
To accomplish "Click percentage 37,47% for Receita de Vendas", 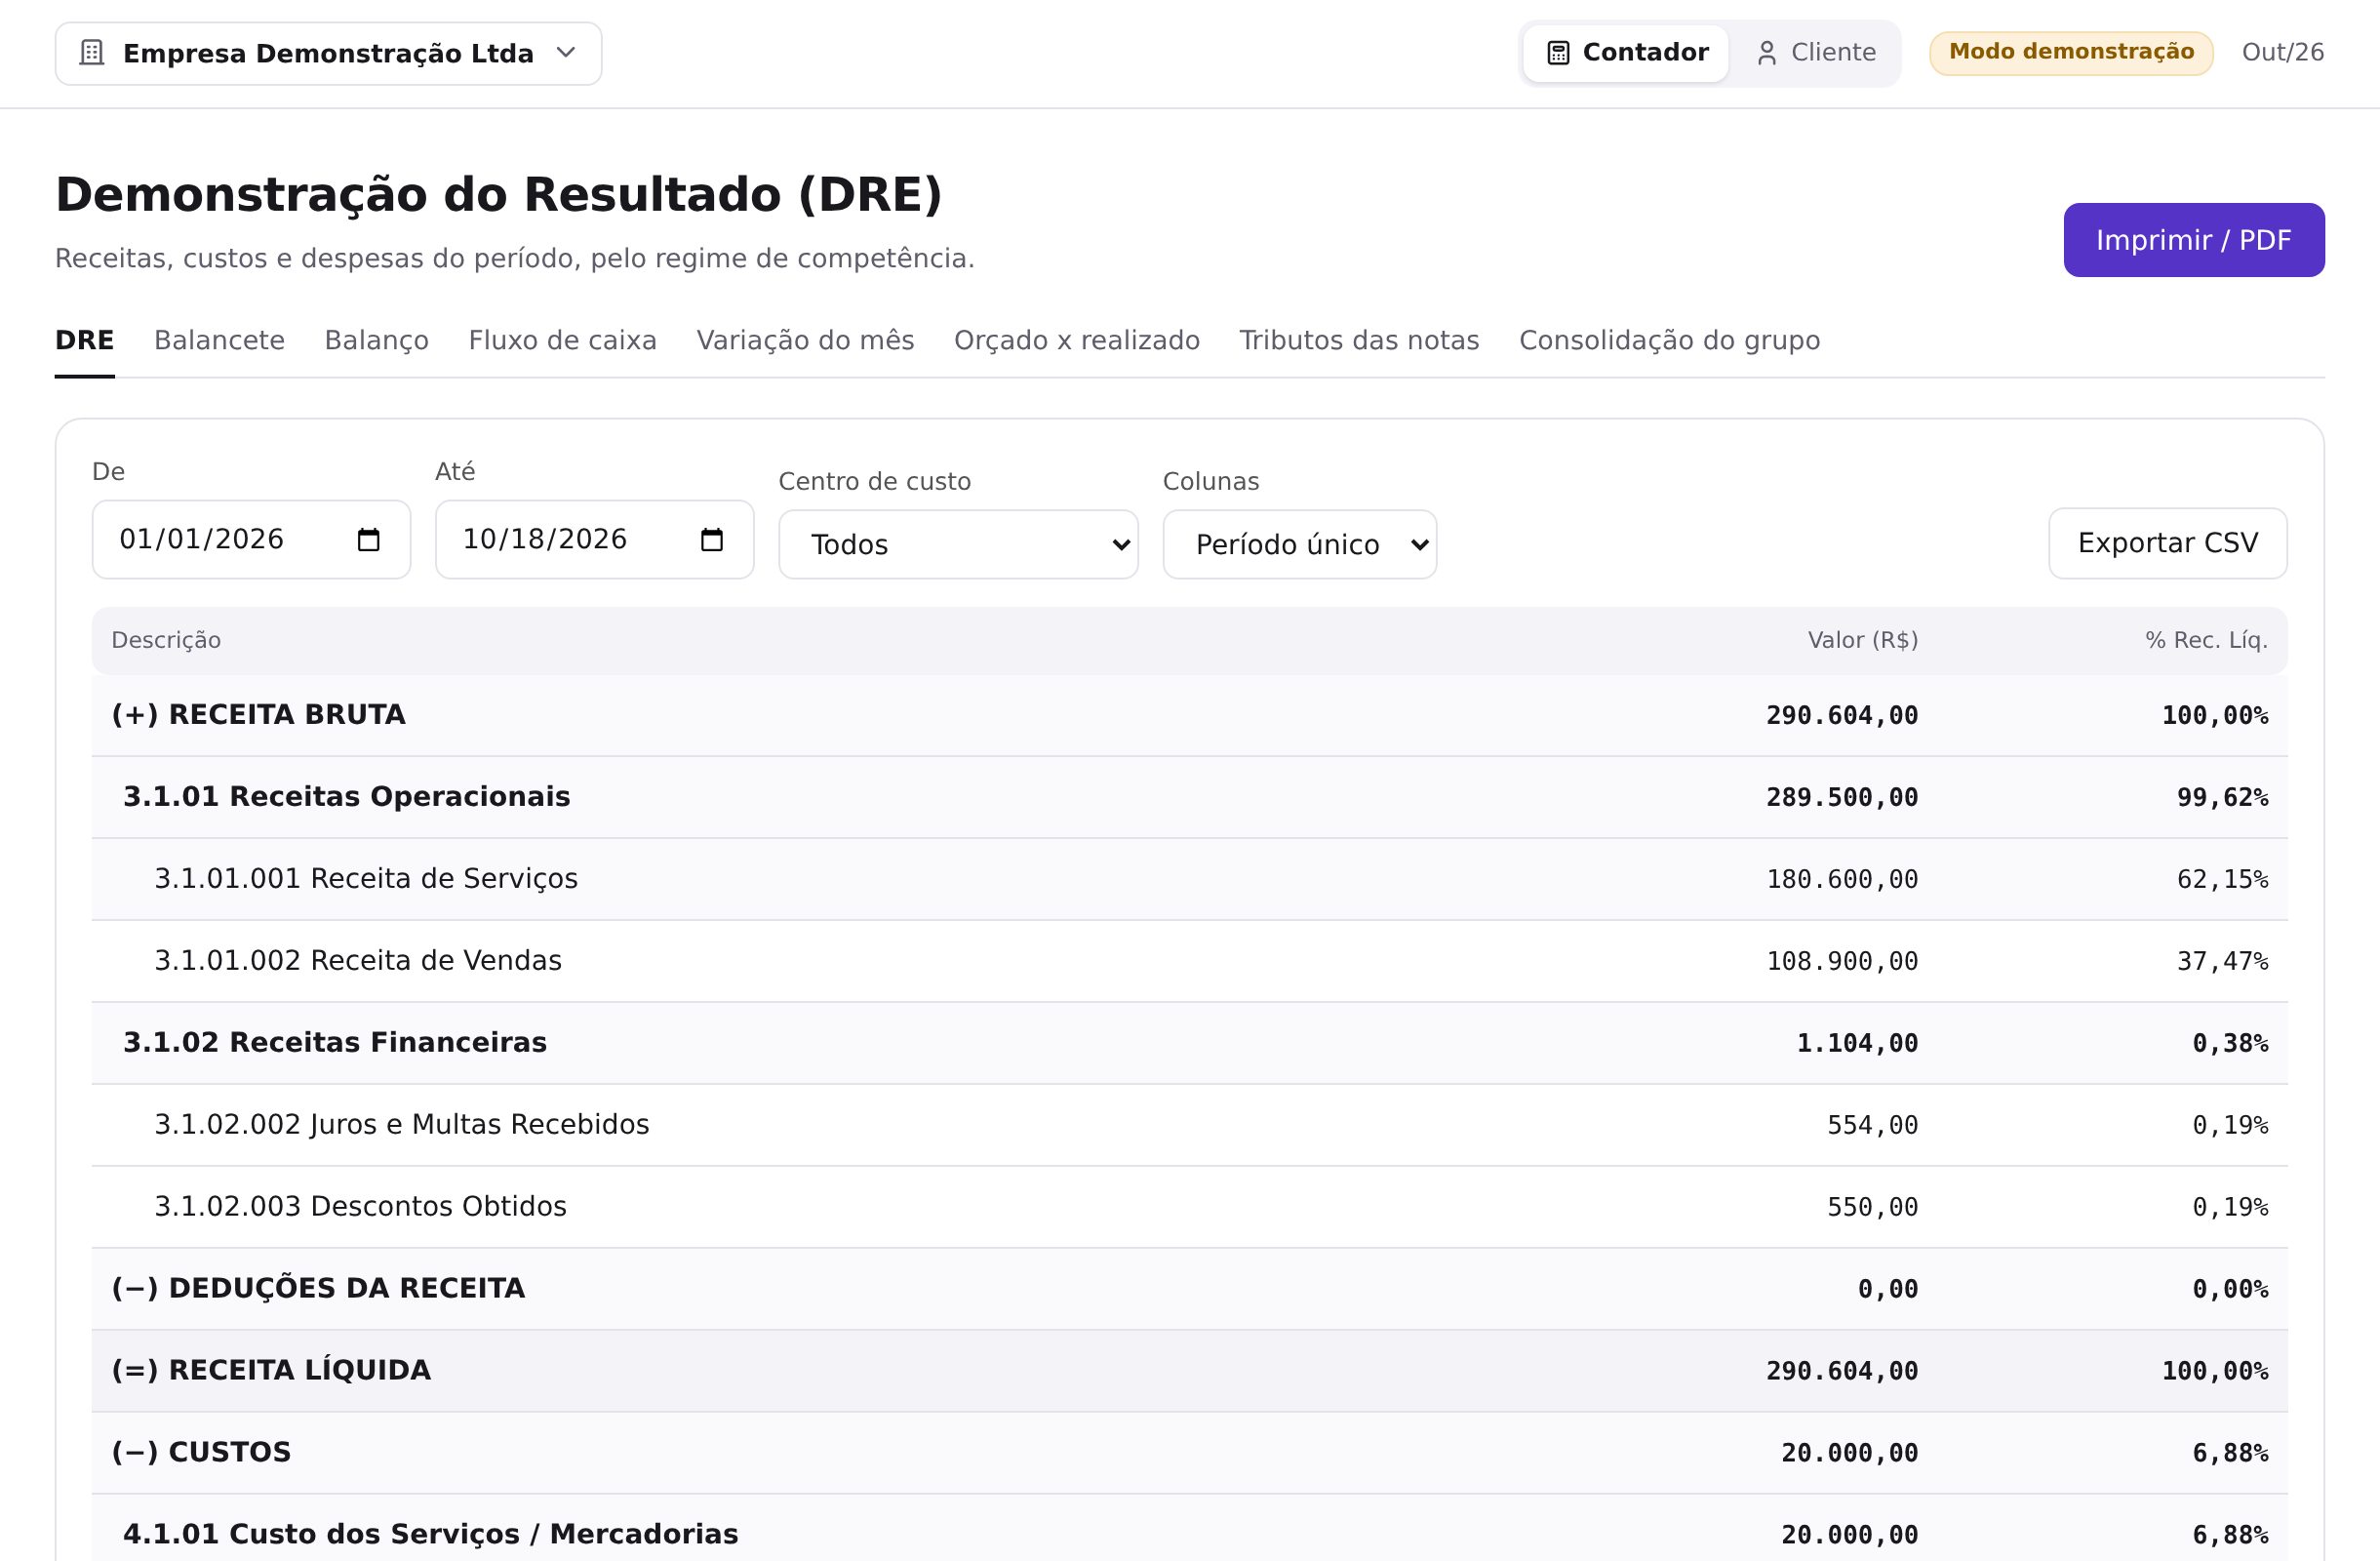I will (2222, 962).
